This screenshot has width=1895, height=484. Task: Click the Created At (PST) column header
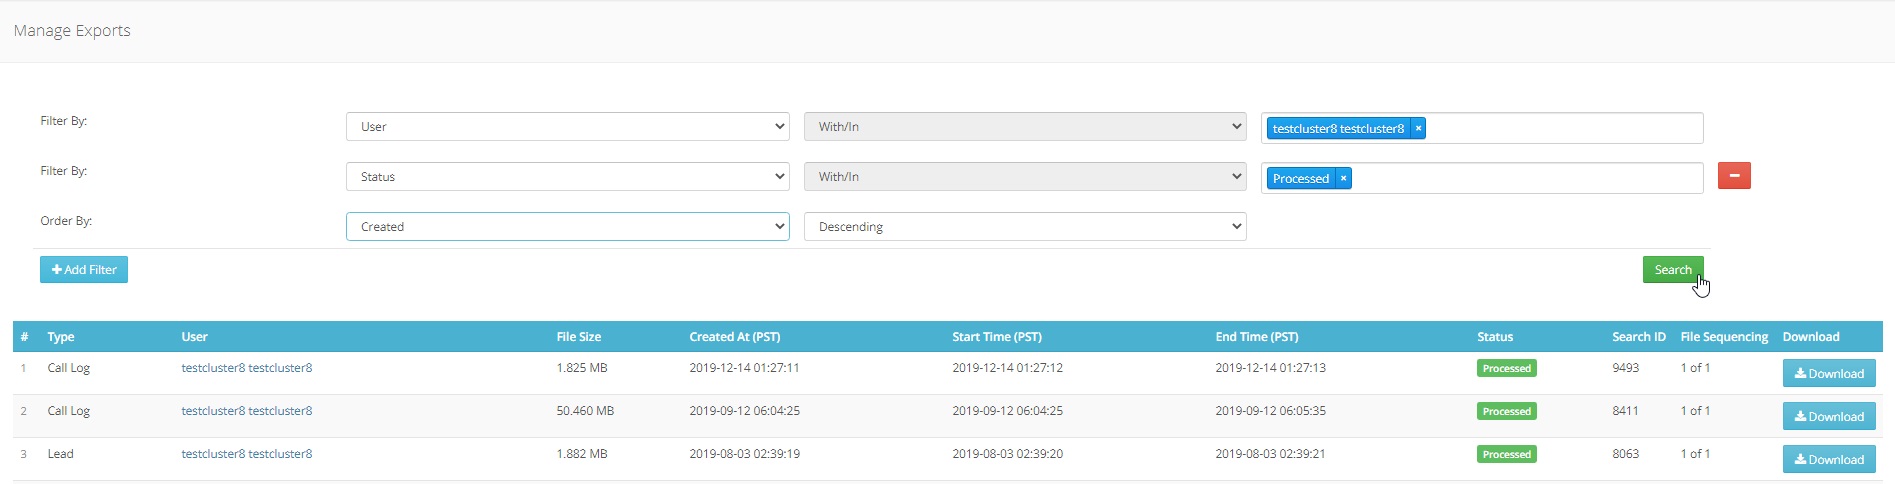click(735, 337)
